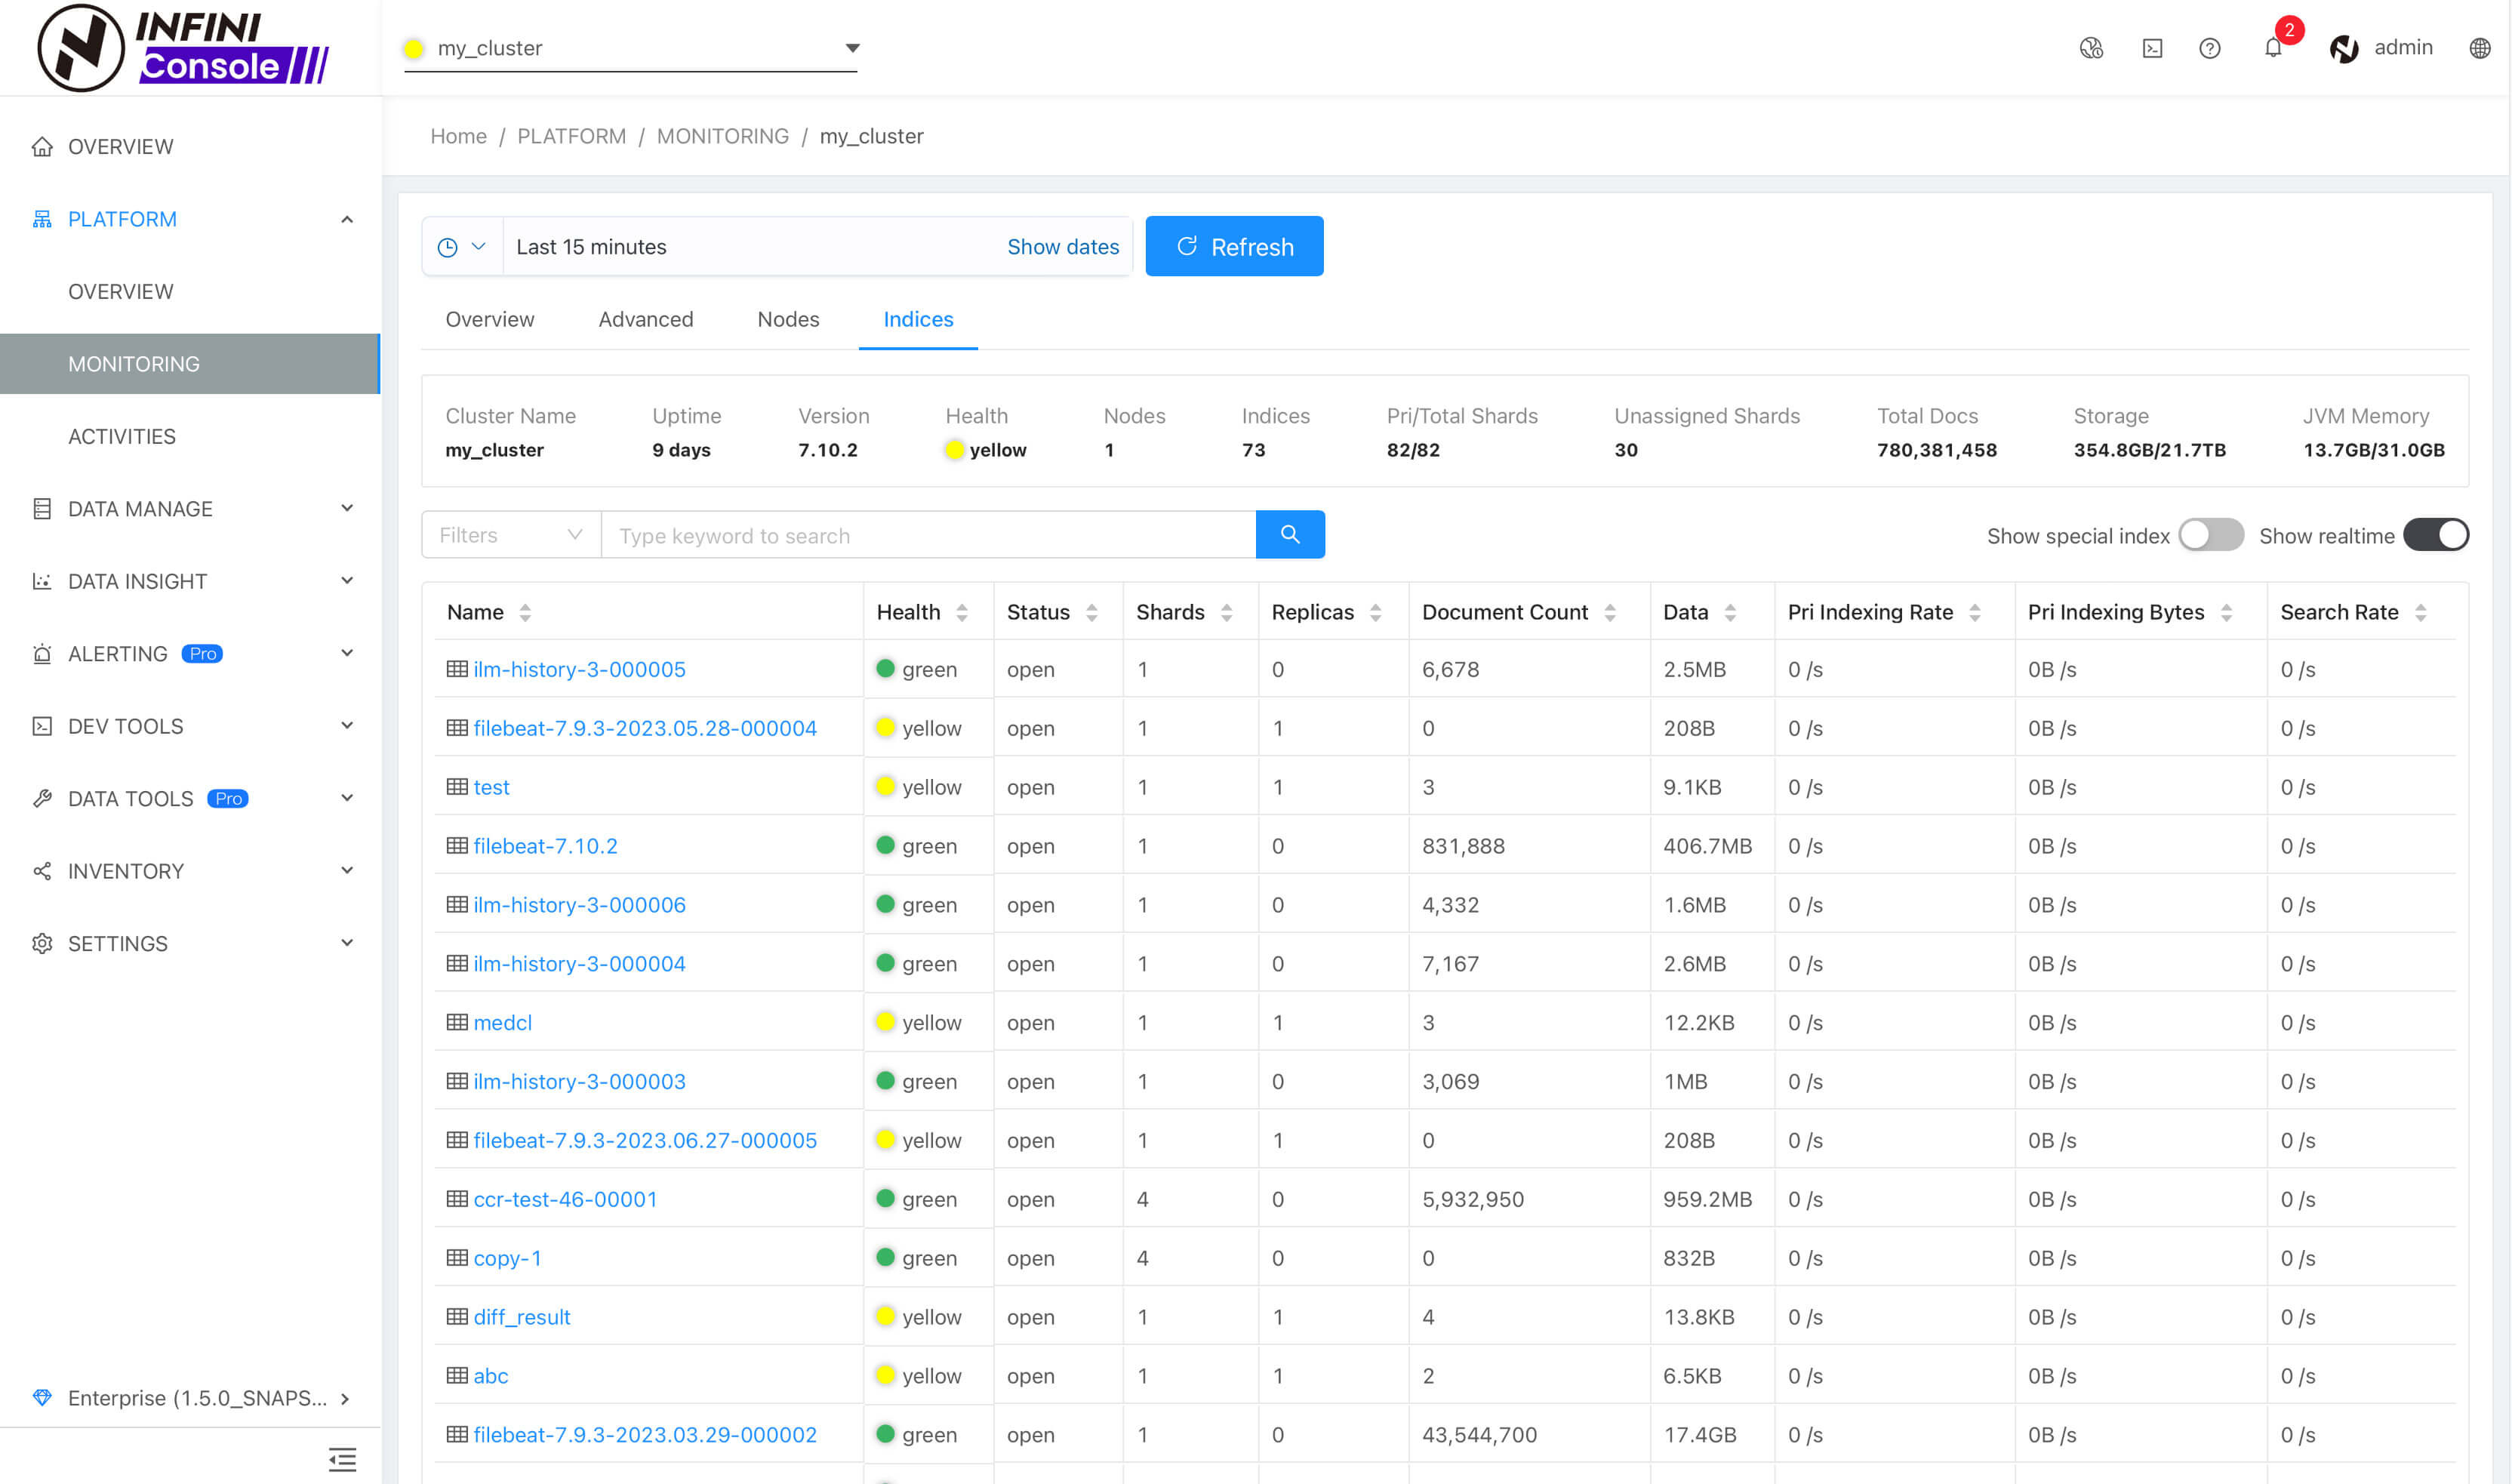This screenshot has height=1484, width=2512.
Task: Open the my_cluster cluster selector dropdown
Action: click(x=631, y=48)
